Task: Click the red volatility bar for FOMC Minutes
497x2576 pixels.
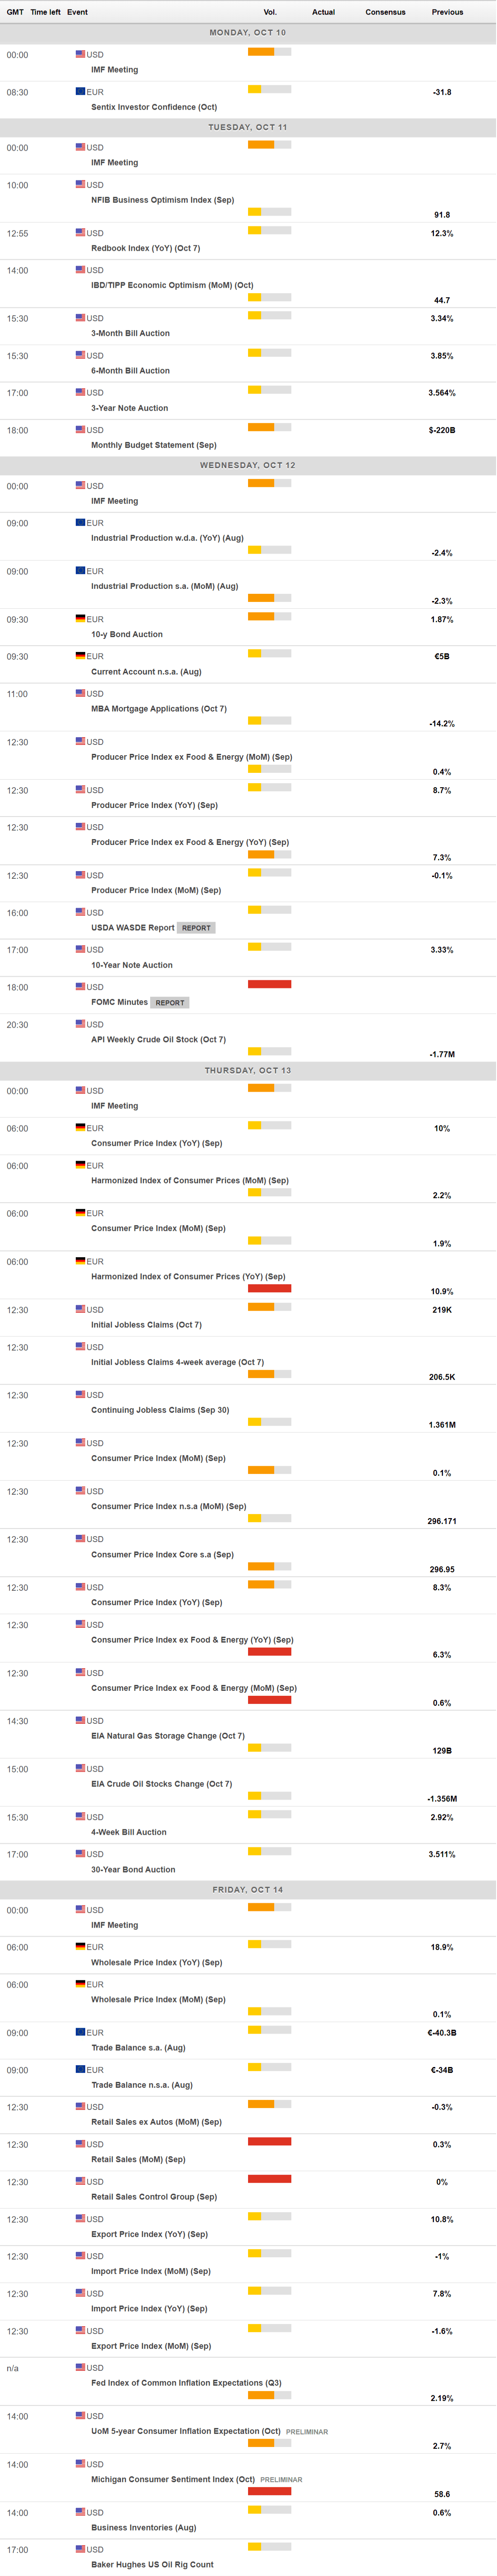Action: [269, 984]
